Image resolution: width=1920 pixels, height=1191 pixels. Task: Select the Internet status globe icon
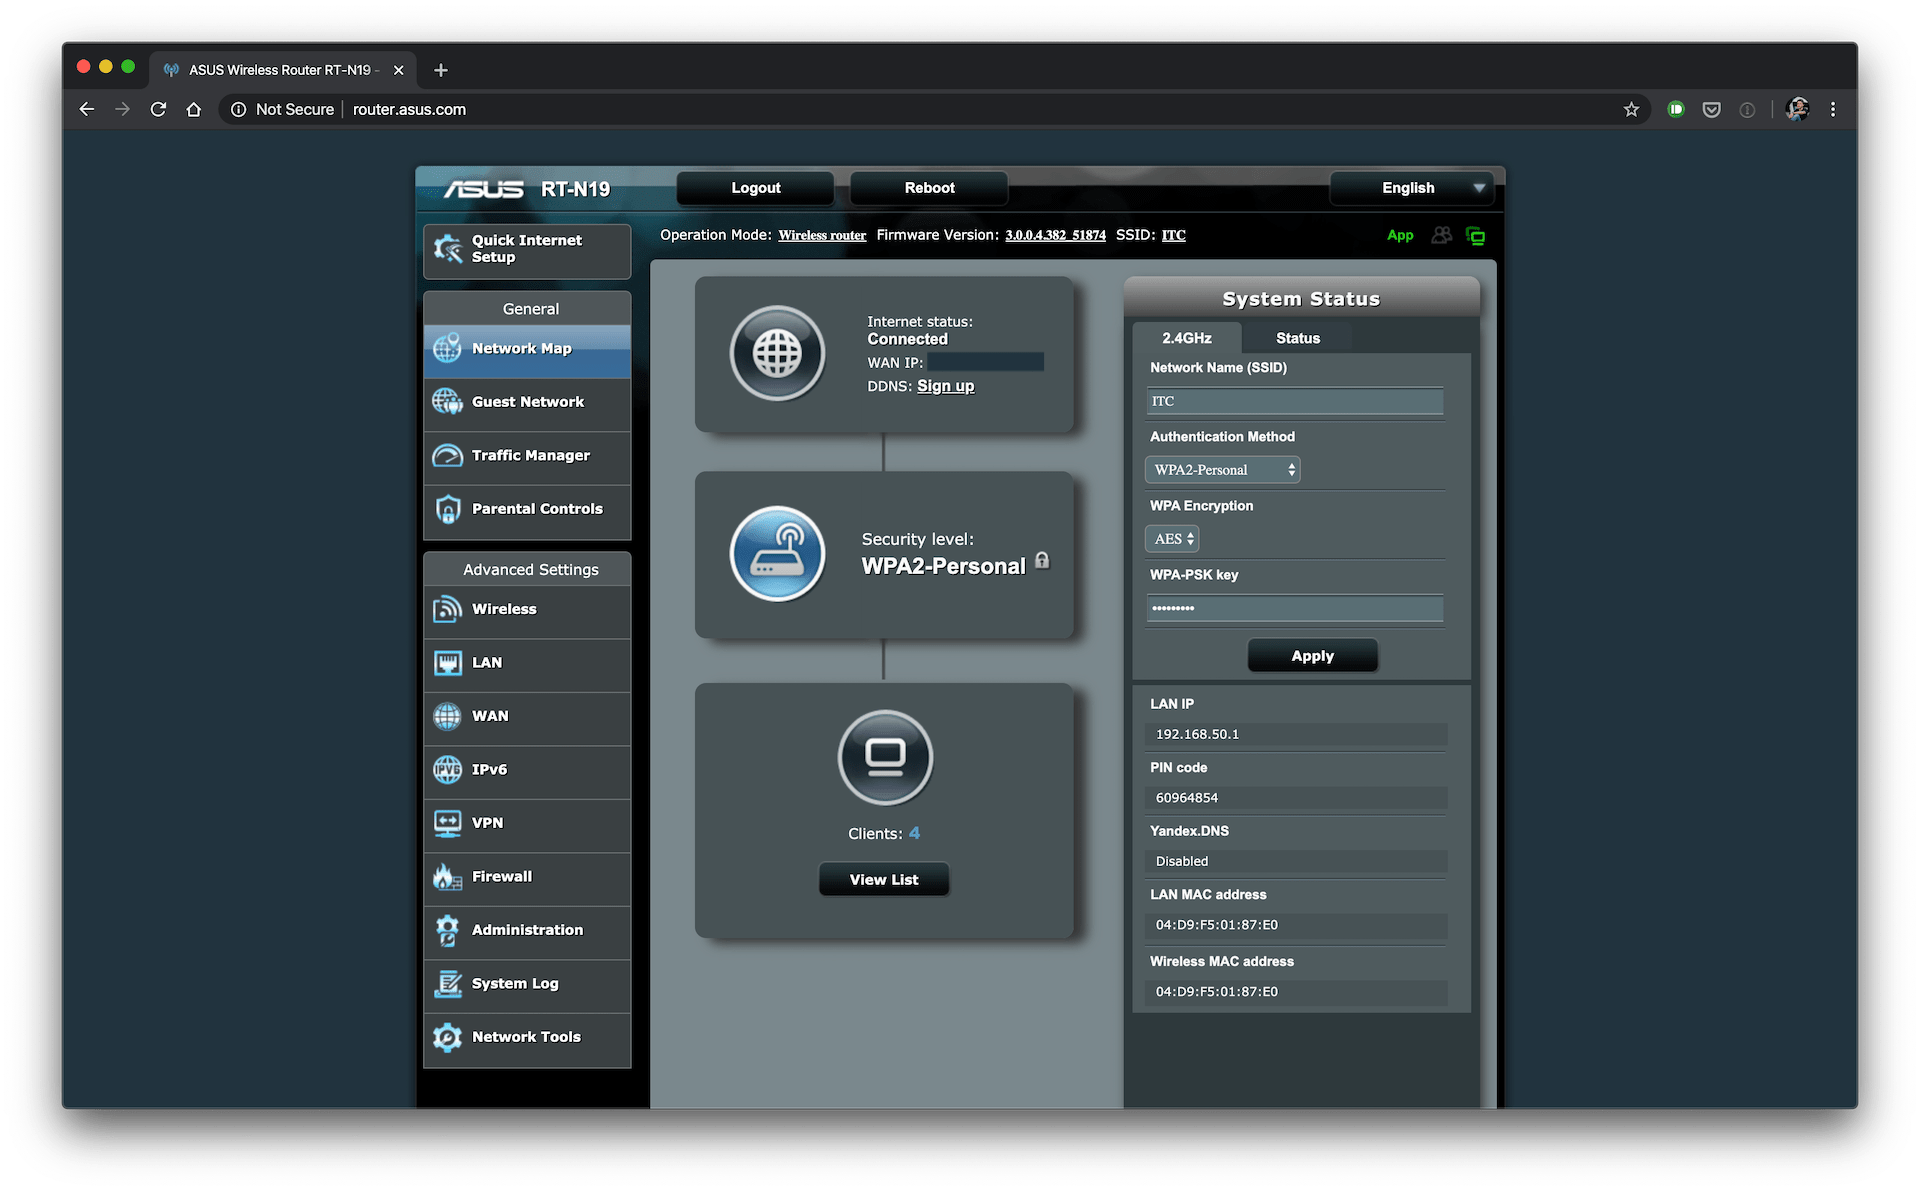(x=777, y=353)
